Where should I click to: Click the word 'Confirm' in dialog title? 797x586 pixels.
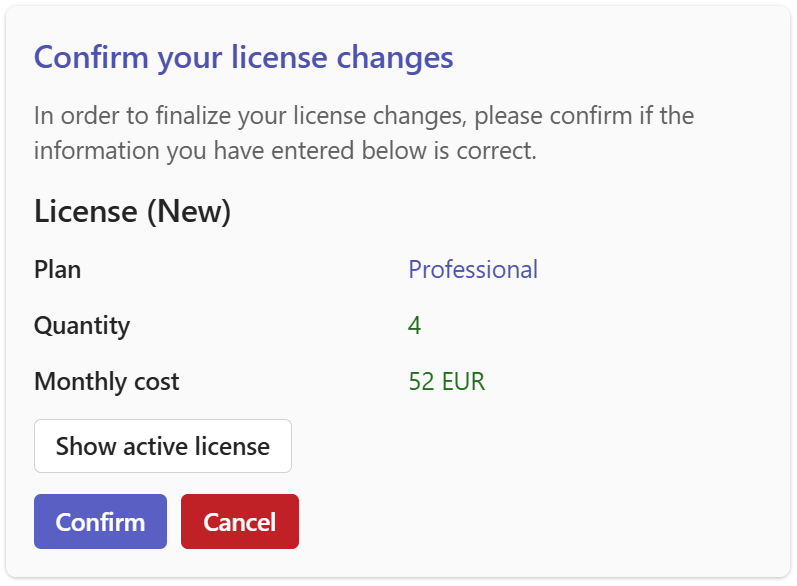click(92, 57)
